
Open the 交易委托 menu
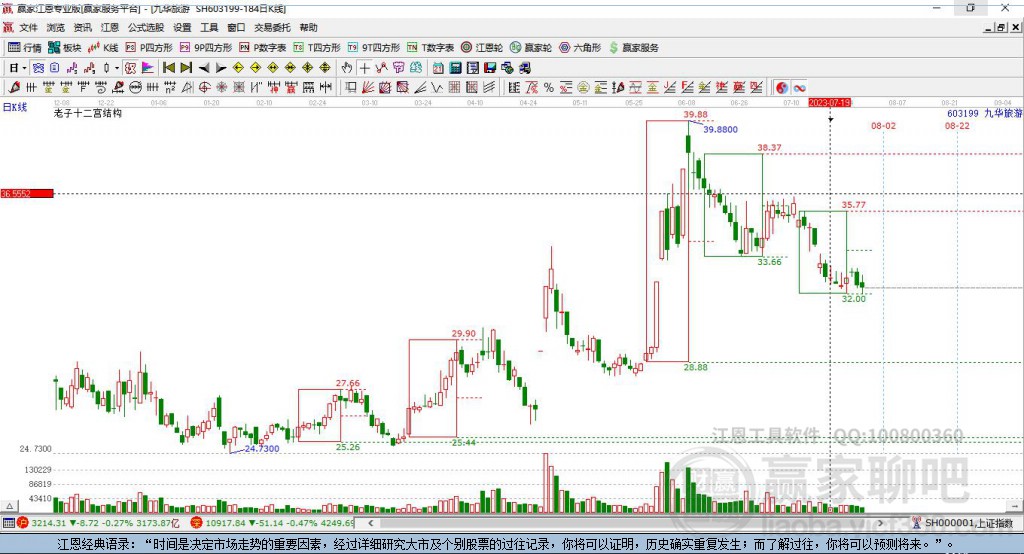point(272,27)
